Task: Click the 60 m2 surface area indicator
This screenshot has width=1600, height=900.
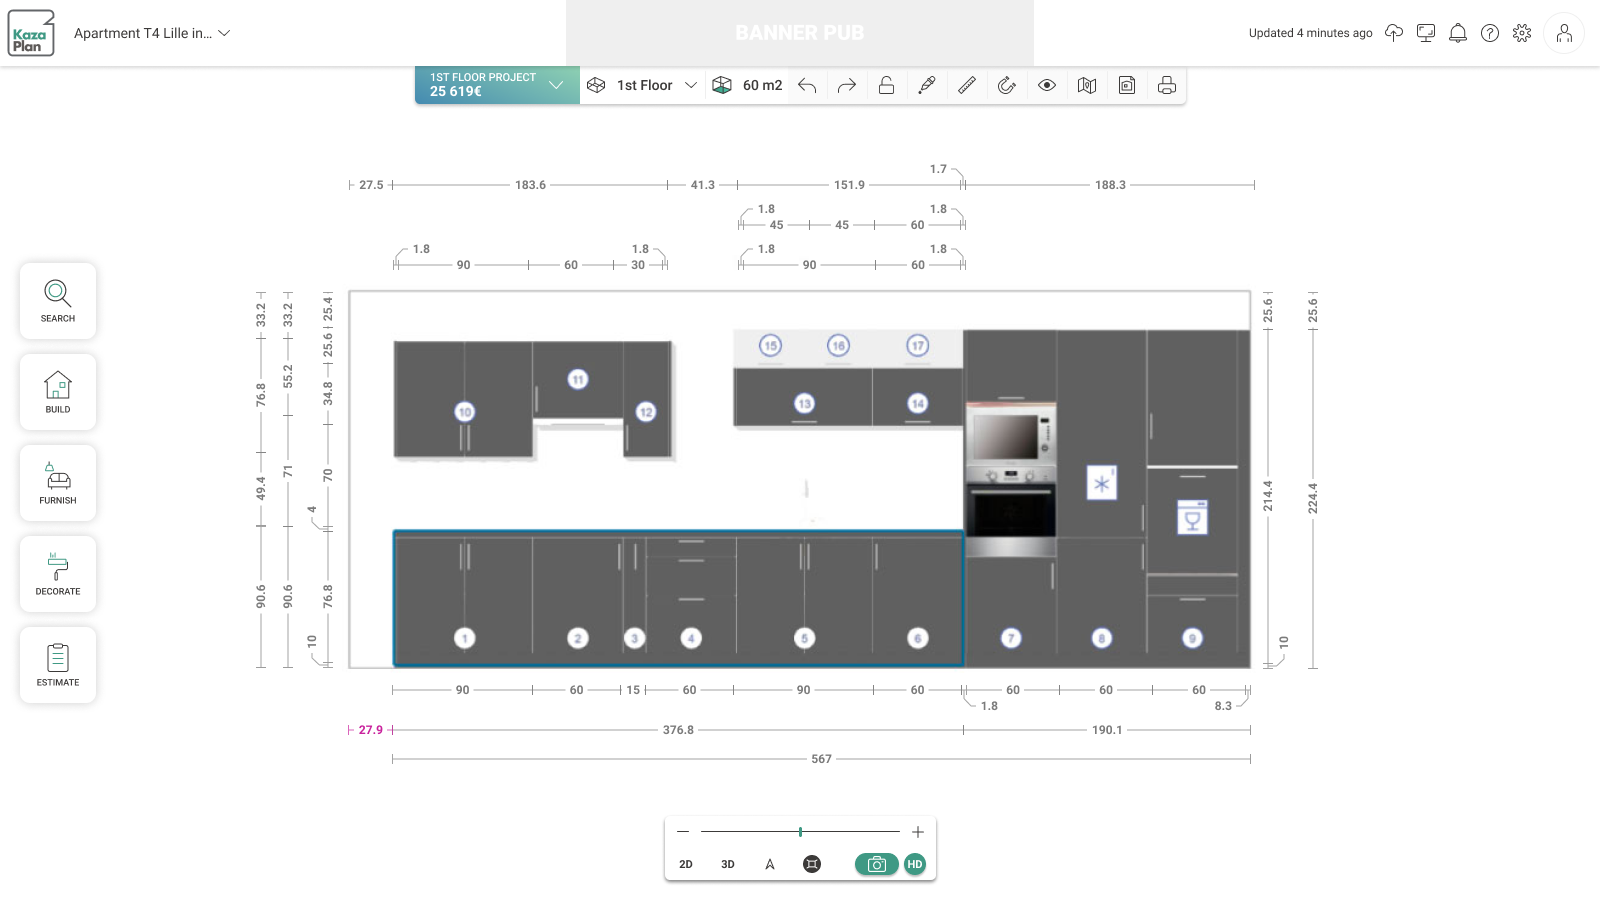Action: click(748, 85)
